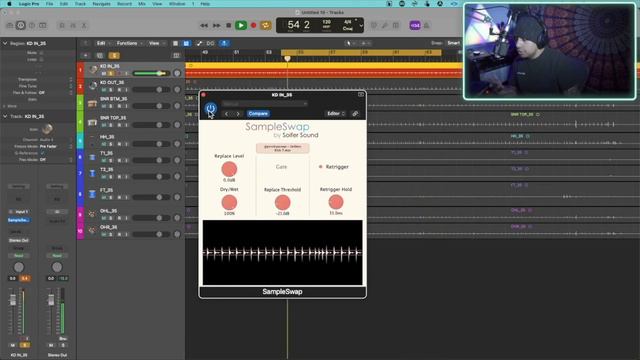This screenshot has height=360, width=640.
Task: Open the Library toolbar icon
Action: 10,25
